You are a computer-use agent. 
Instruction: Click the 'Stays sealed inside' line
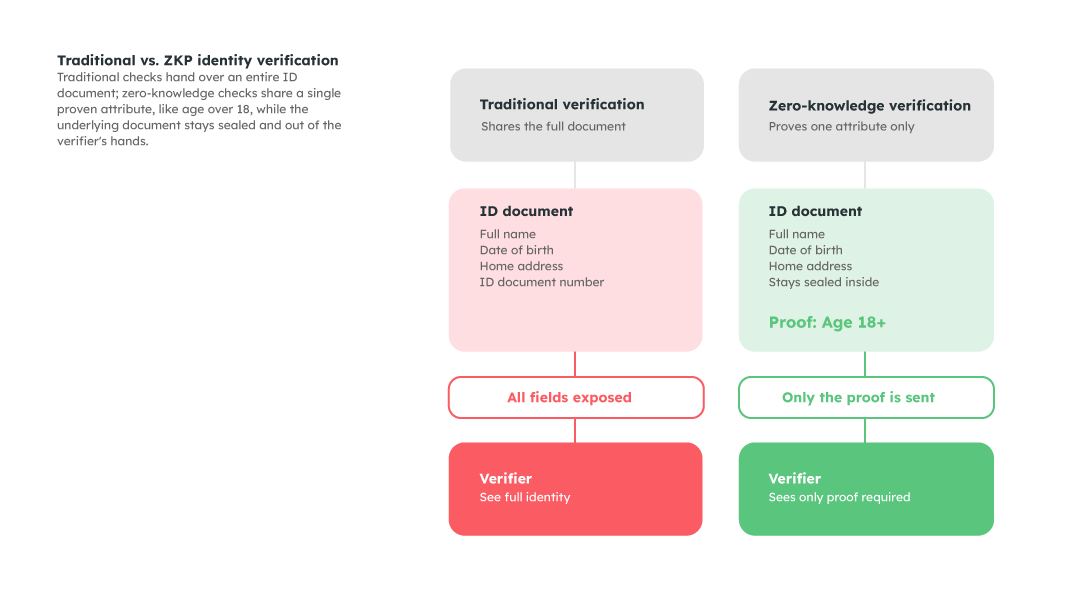824,282
